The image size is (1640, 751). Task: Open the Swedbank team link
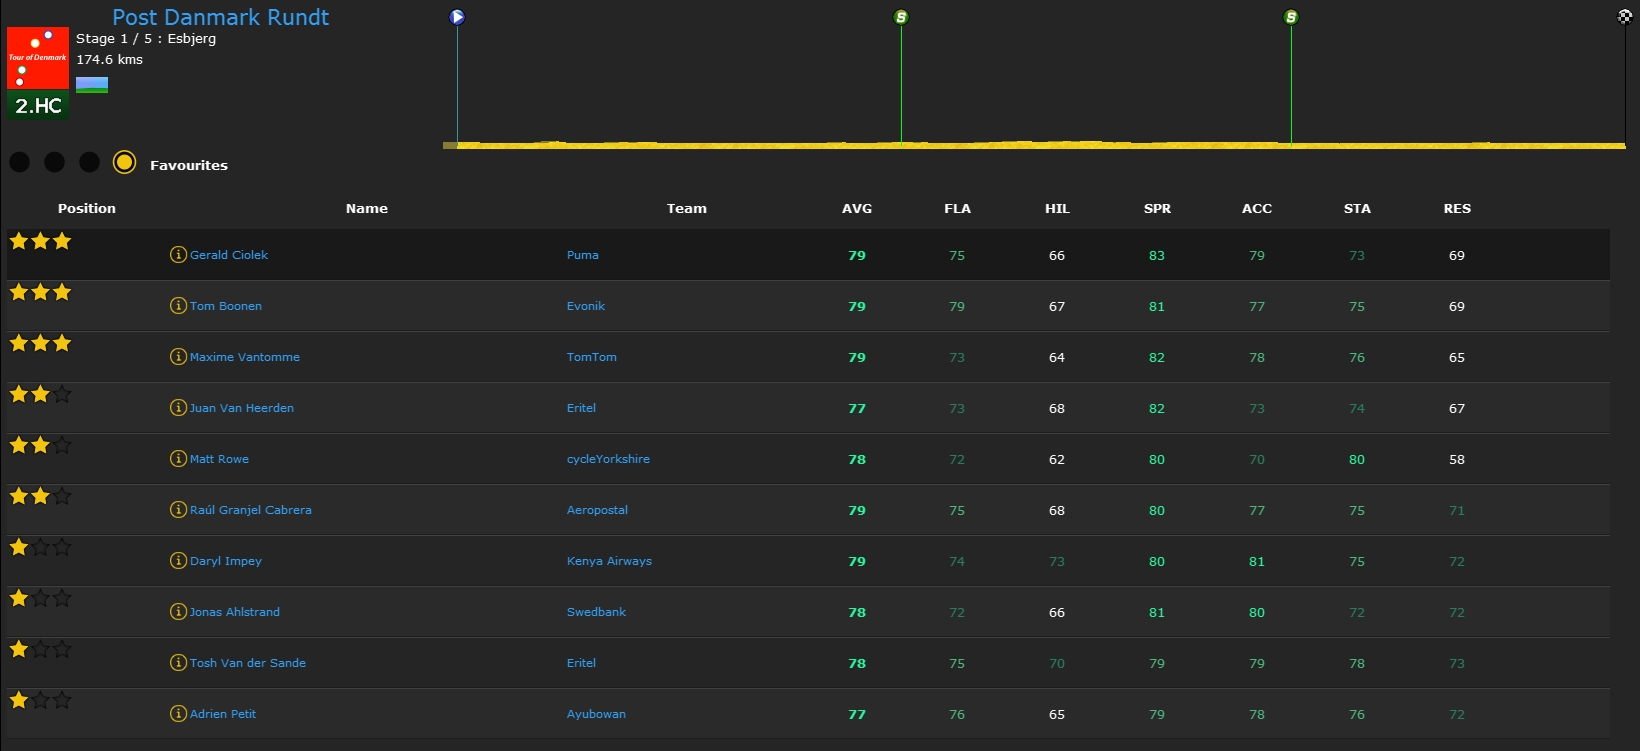click(x=596, y=612)
